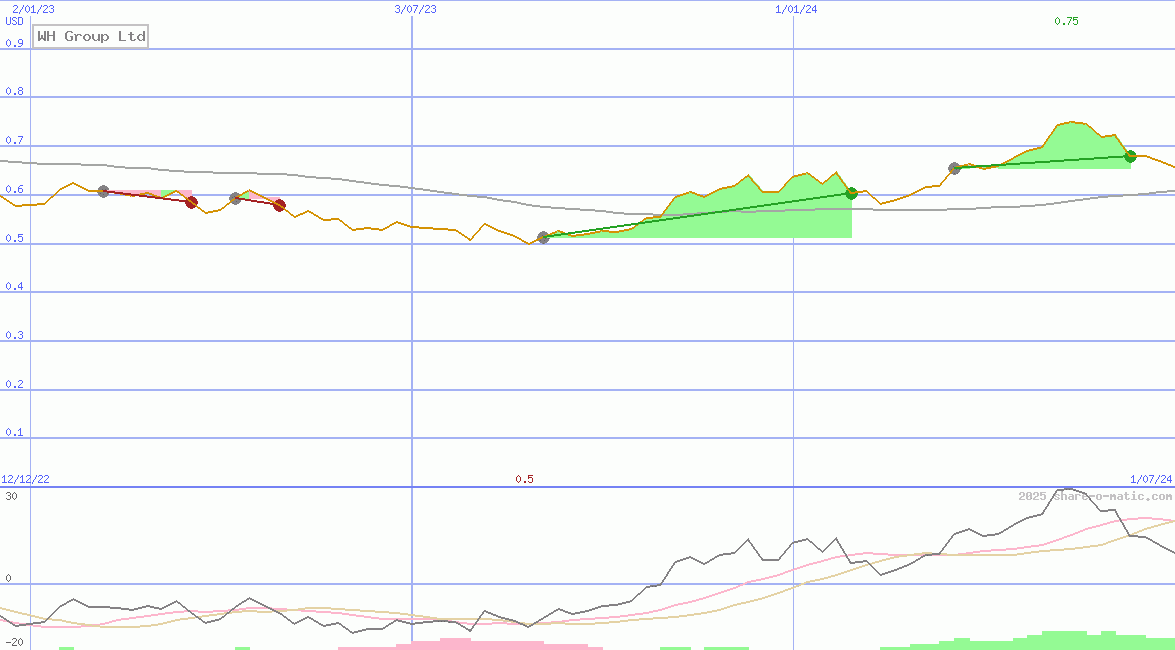Select the gray marker starting the rightmost trendline
Viewport: 1175px width, 650px height.
(953, 168)
